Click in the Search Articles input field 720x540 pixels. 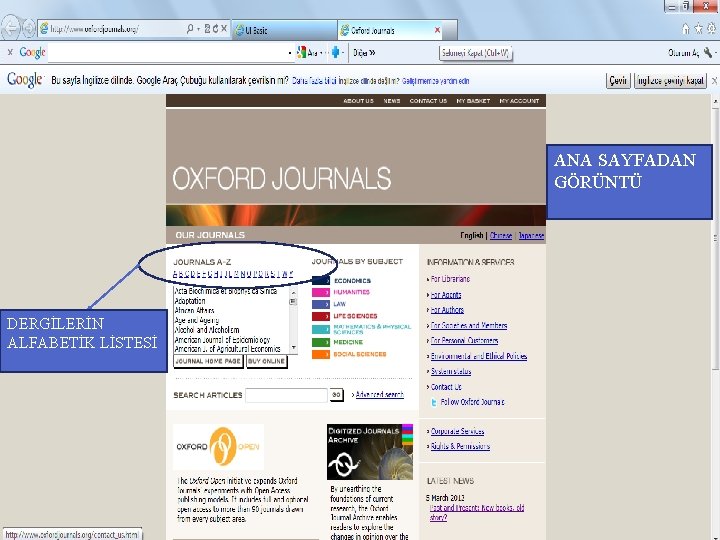286,395
